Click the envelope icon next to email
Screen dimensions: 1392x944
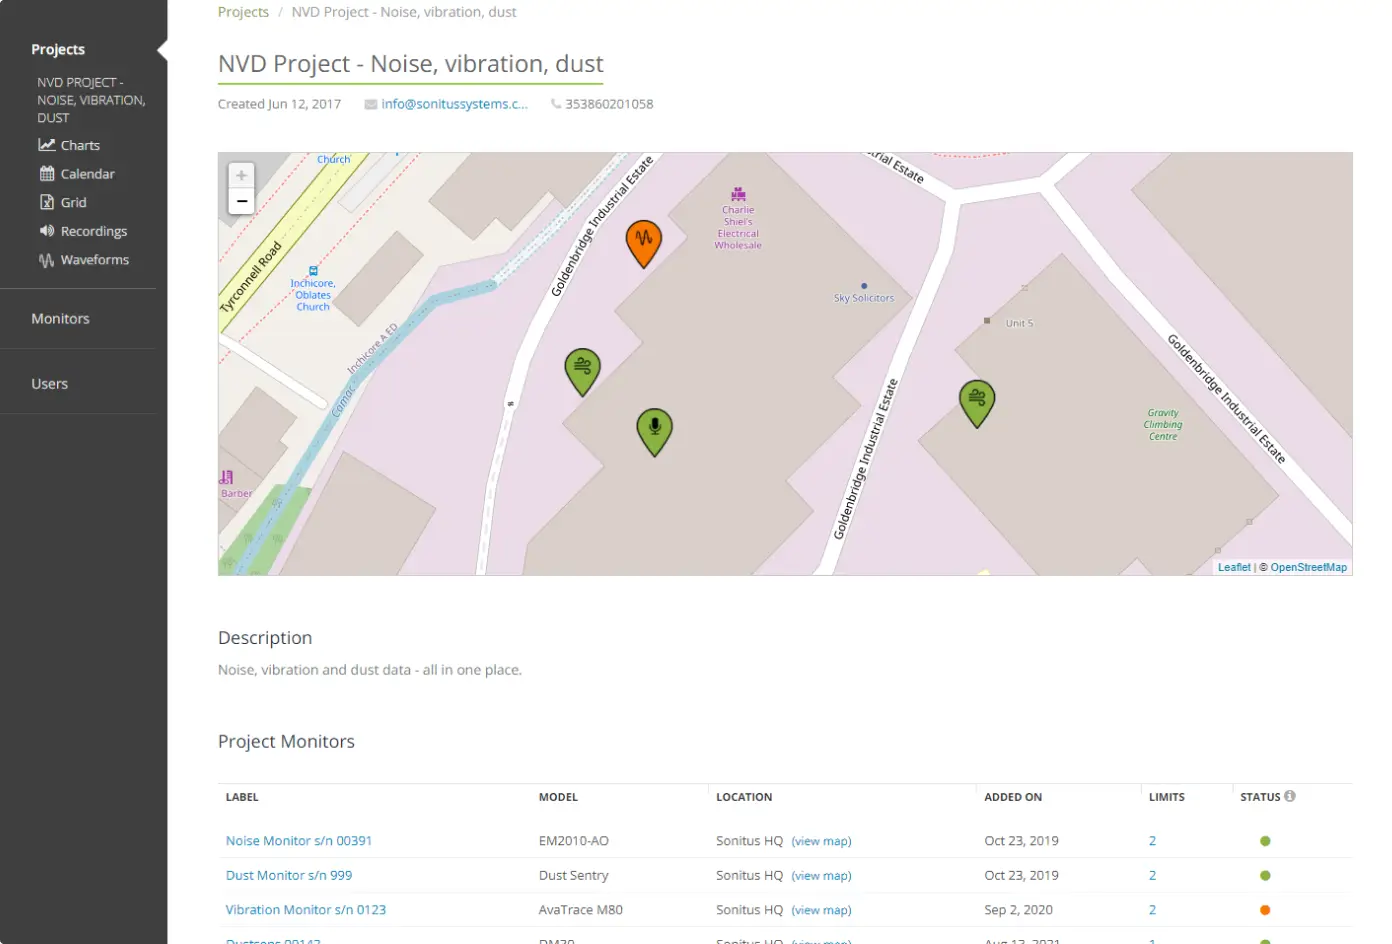pos(371,104)
